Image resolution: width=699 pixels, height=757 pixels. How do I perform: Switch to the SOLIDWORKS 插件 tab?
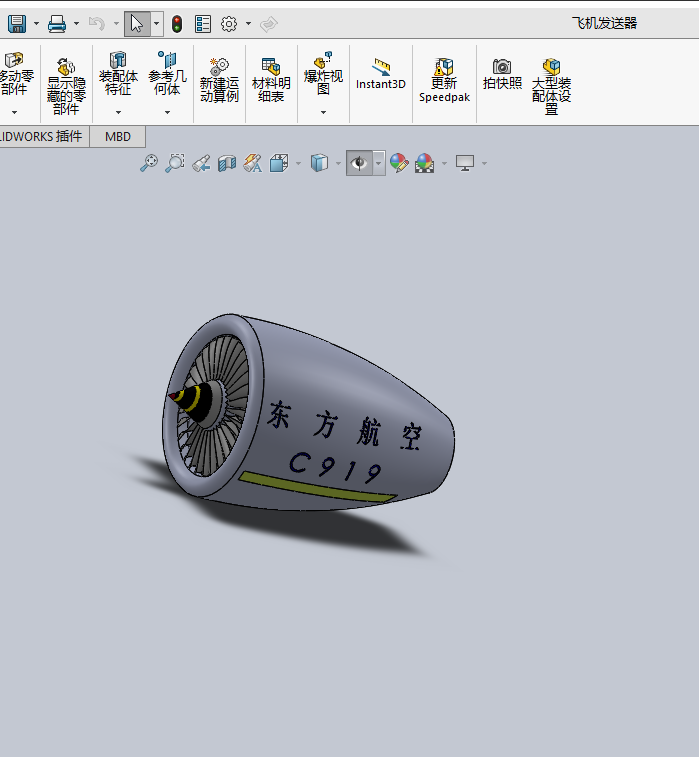(42, 137)
